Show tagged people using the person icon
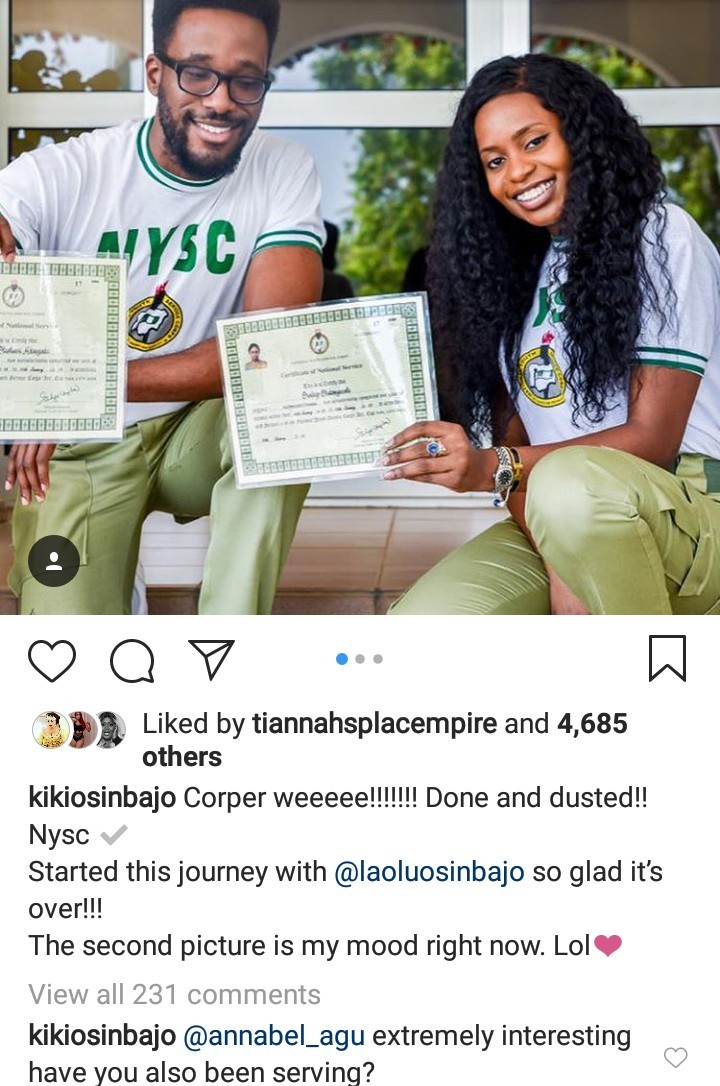720x1086 pixels. 54,562
